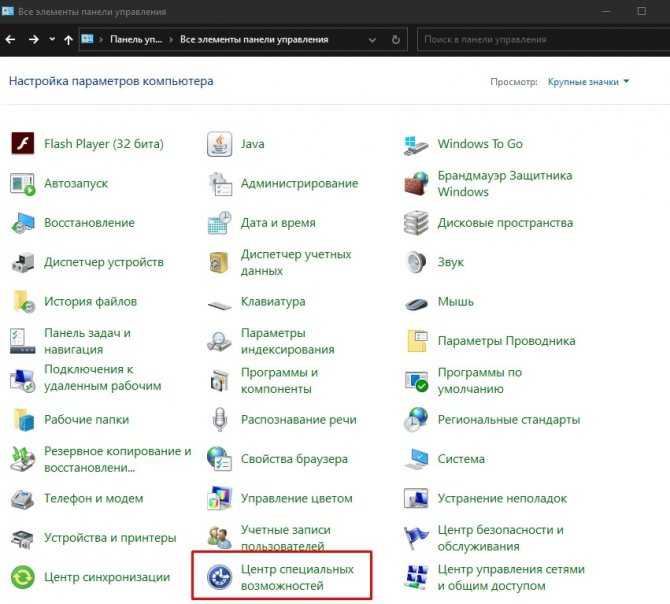This screenshot has height=604, width=670.
Task: Open the Центр синхронизации green icon
Action: pos(22,577)
